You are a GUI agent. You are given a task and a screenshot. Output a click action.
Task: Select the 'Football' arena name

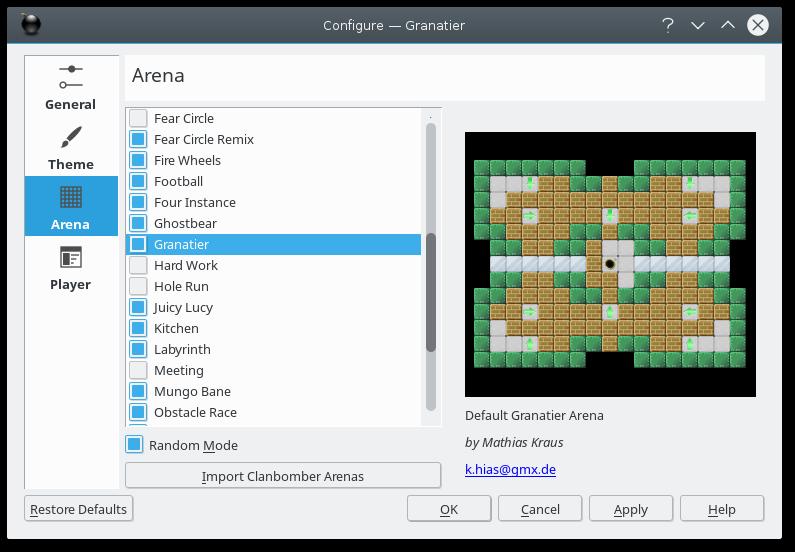click(178, 181)
